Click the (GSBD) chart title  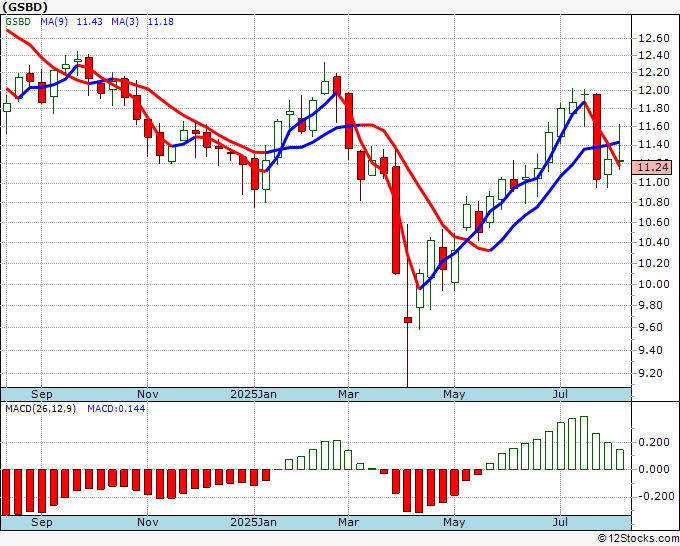click(25, 7)
